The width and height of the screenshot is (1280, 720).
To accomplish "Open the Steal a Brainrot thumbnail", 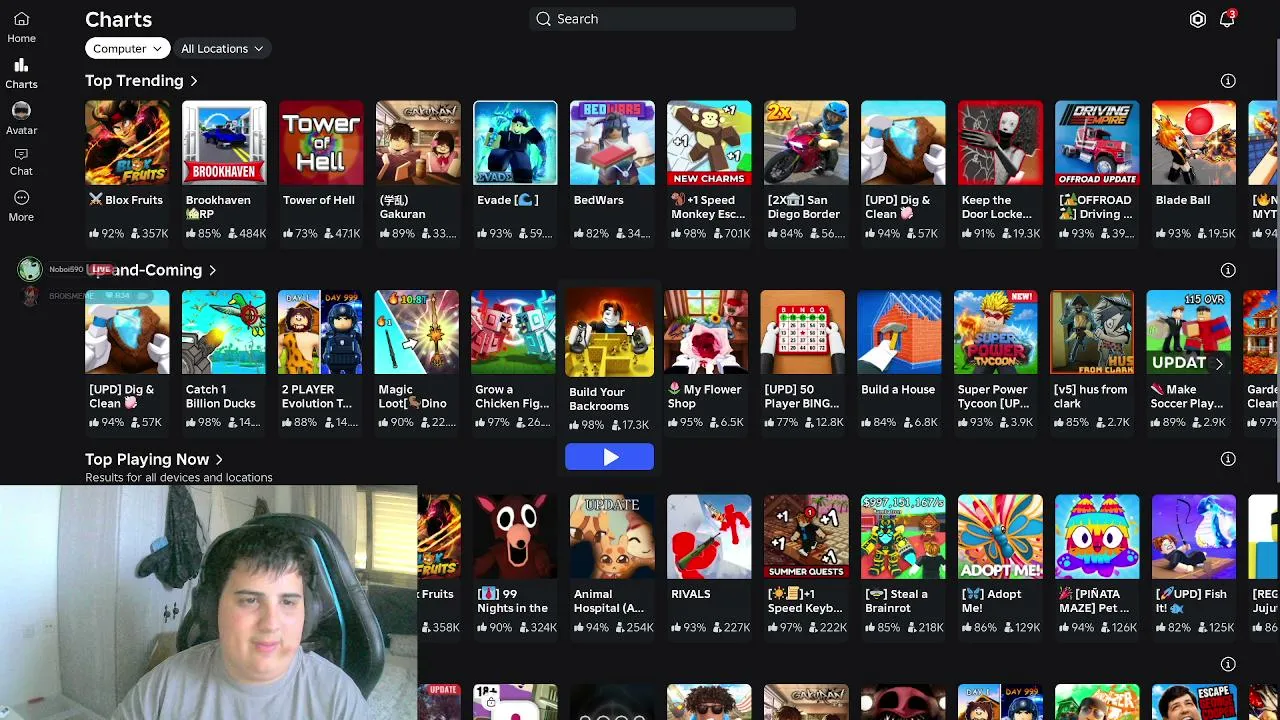I will pyautogui.click(x=903, y=537).
